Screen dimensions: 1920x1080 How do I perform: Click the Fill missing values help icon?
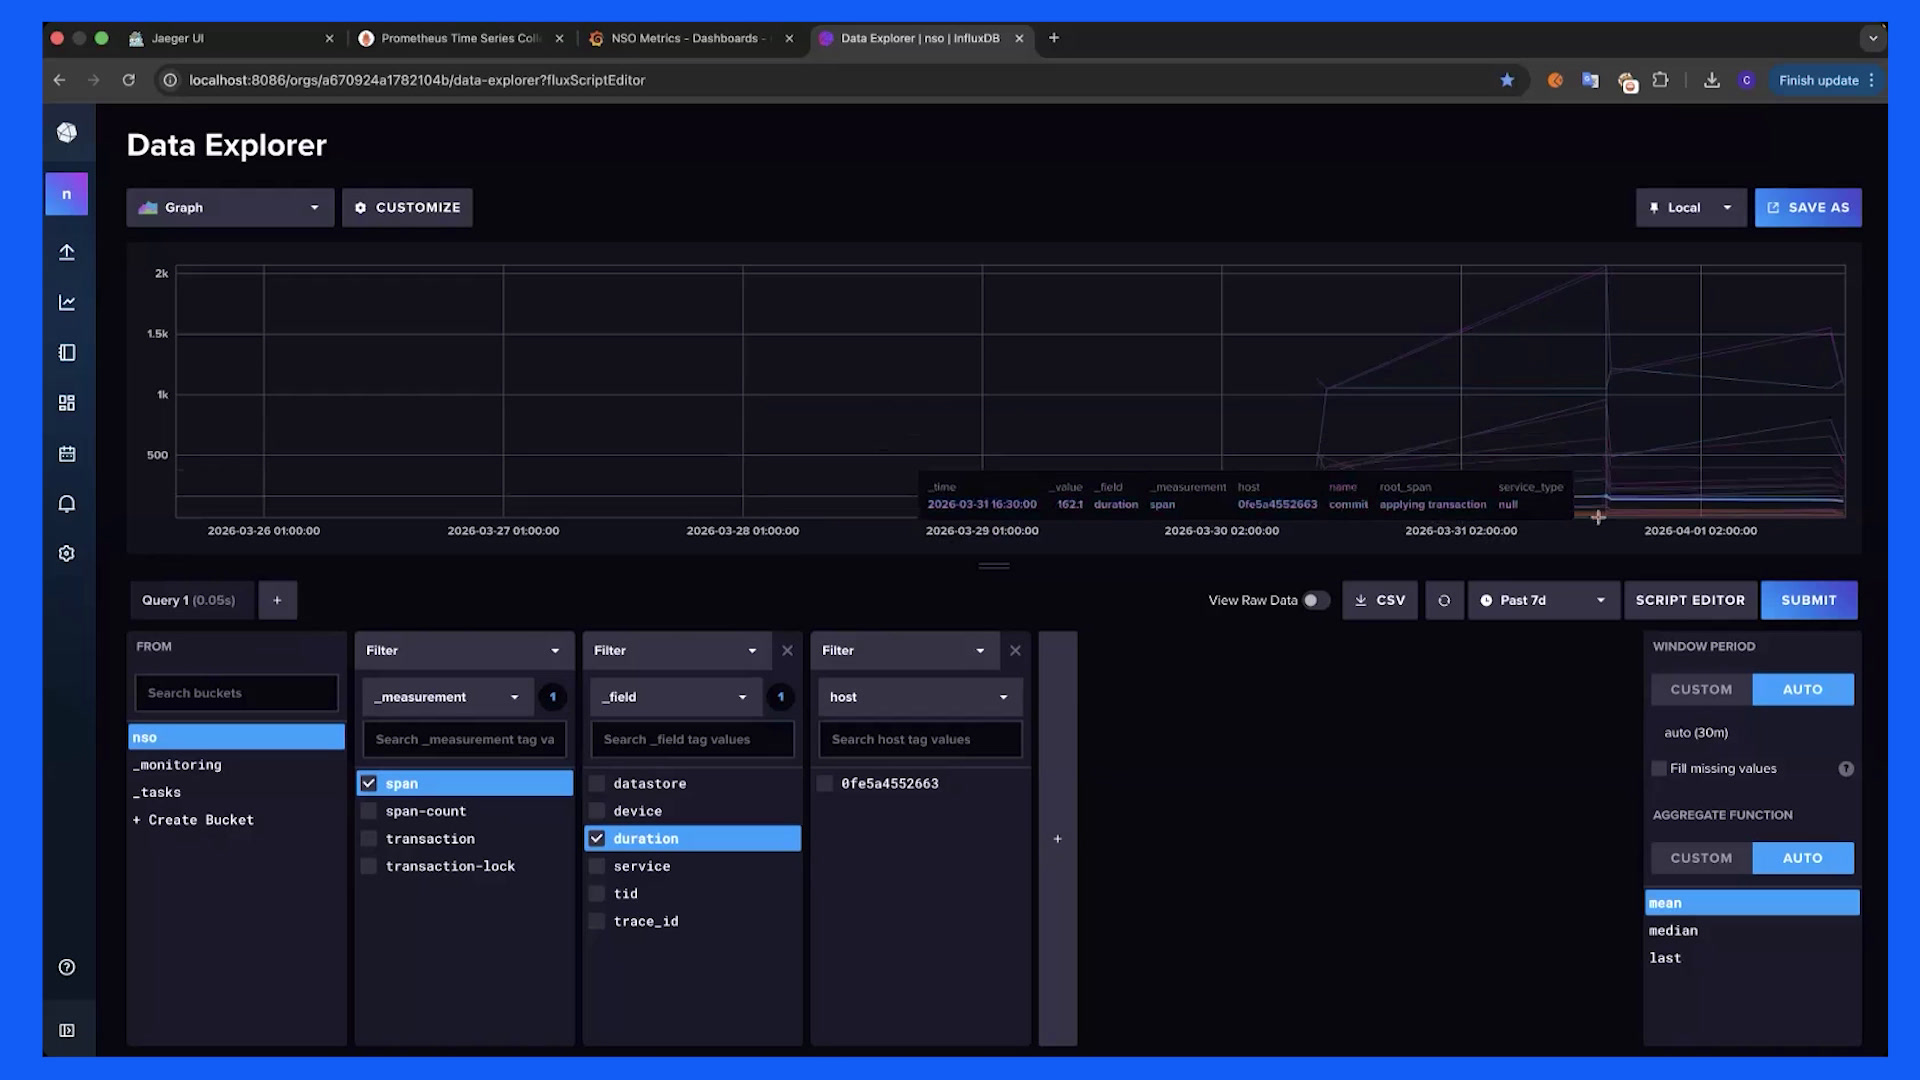pos(1846,769)
